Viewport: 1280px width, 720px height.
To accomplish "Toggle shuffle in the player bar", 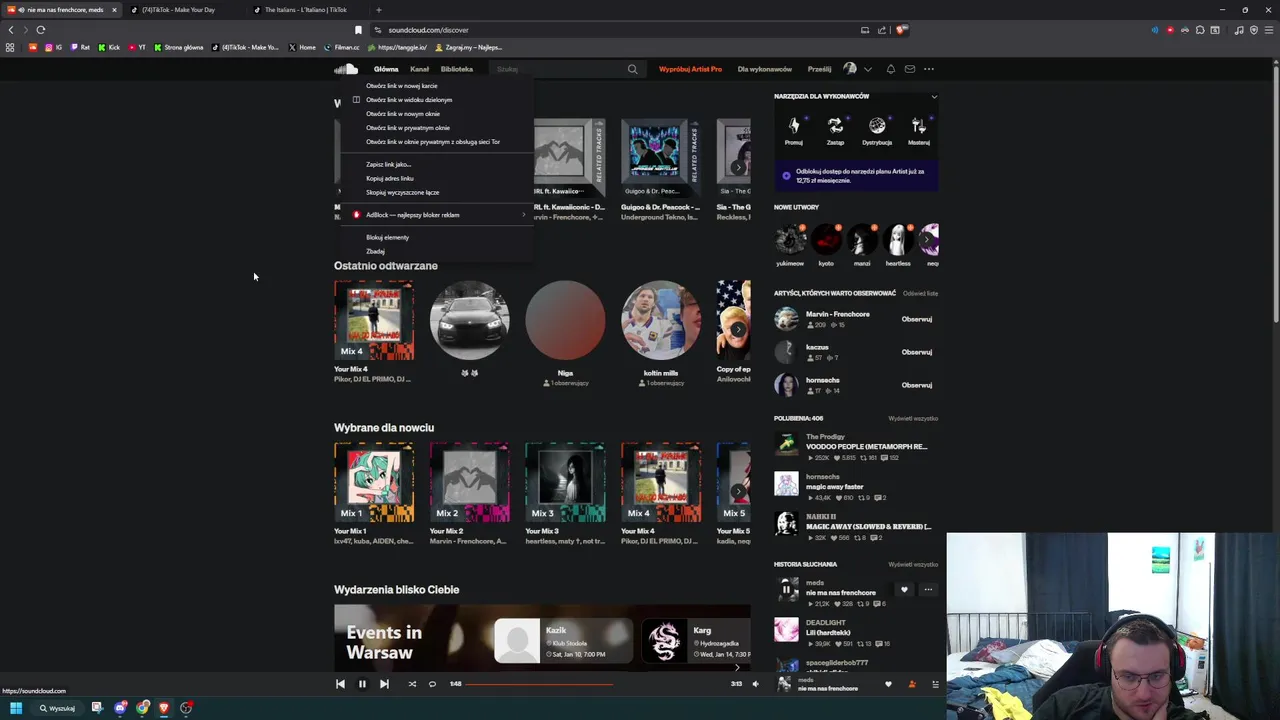I will pyautogui.click(x=412, y=684).
